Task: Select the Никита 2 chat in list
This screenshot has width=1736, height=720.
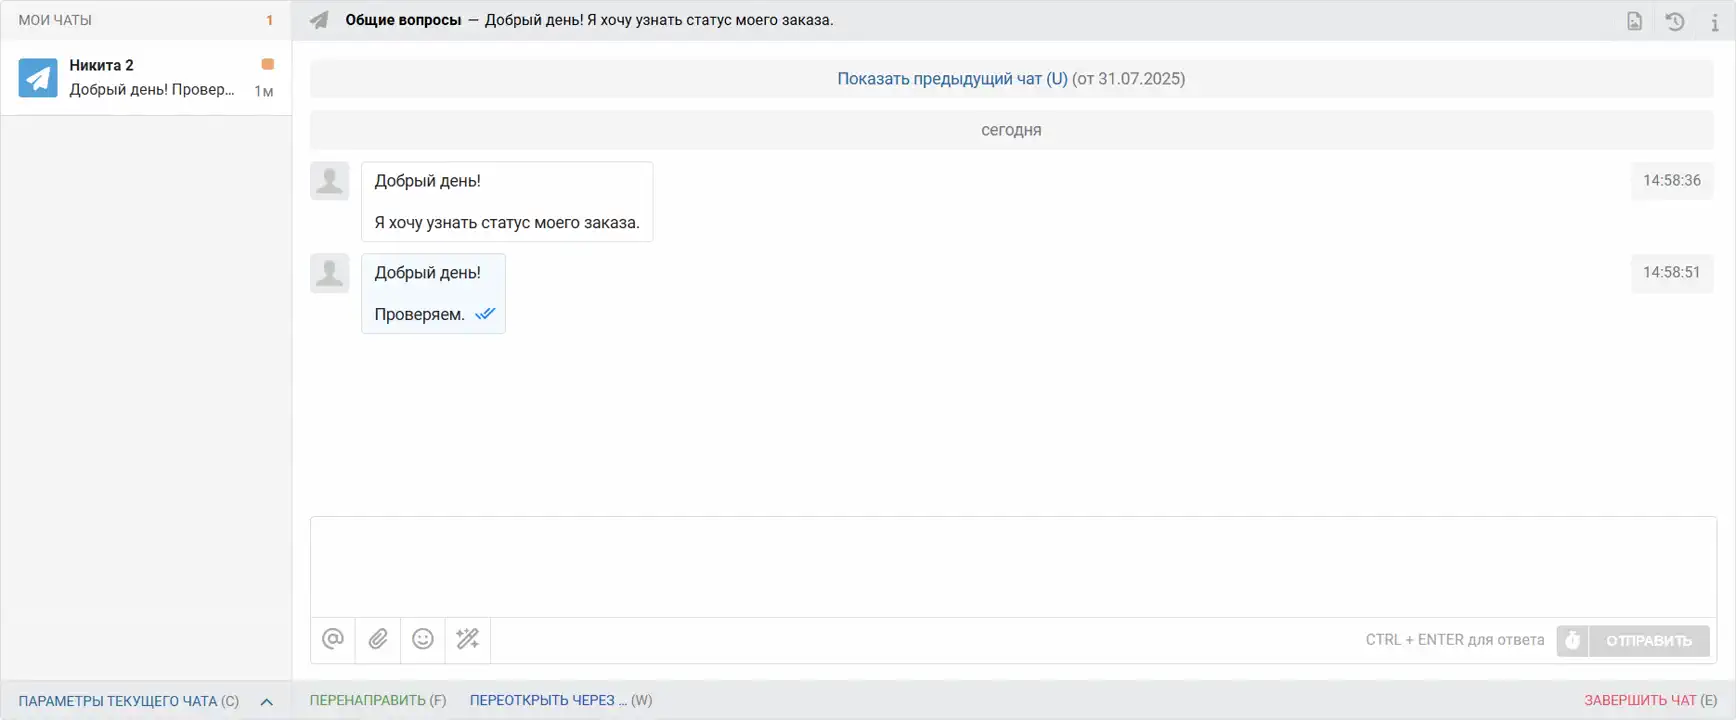Action: click(146, 77)
